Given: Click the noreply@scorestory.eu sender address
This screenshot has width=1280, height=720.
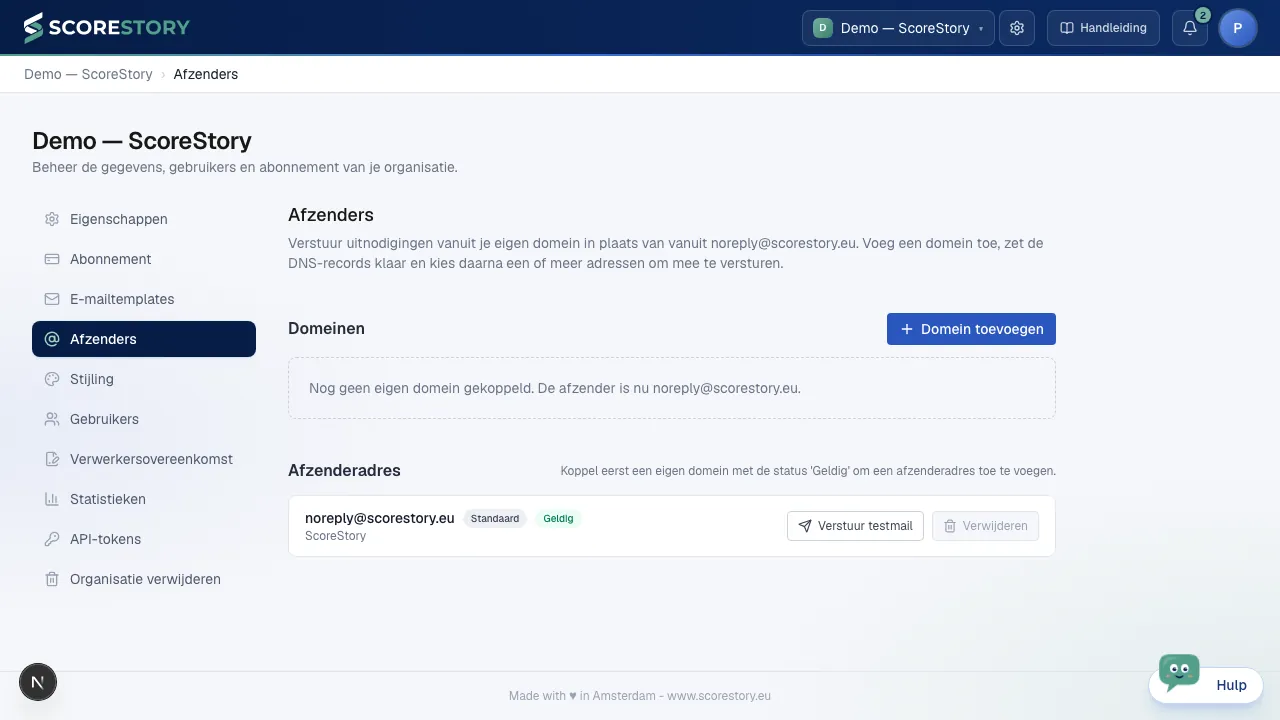Looking at the screenshot, I should tap(380, 518).
